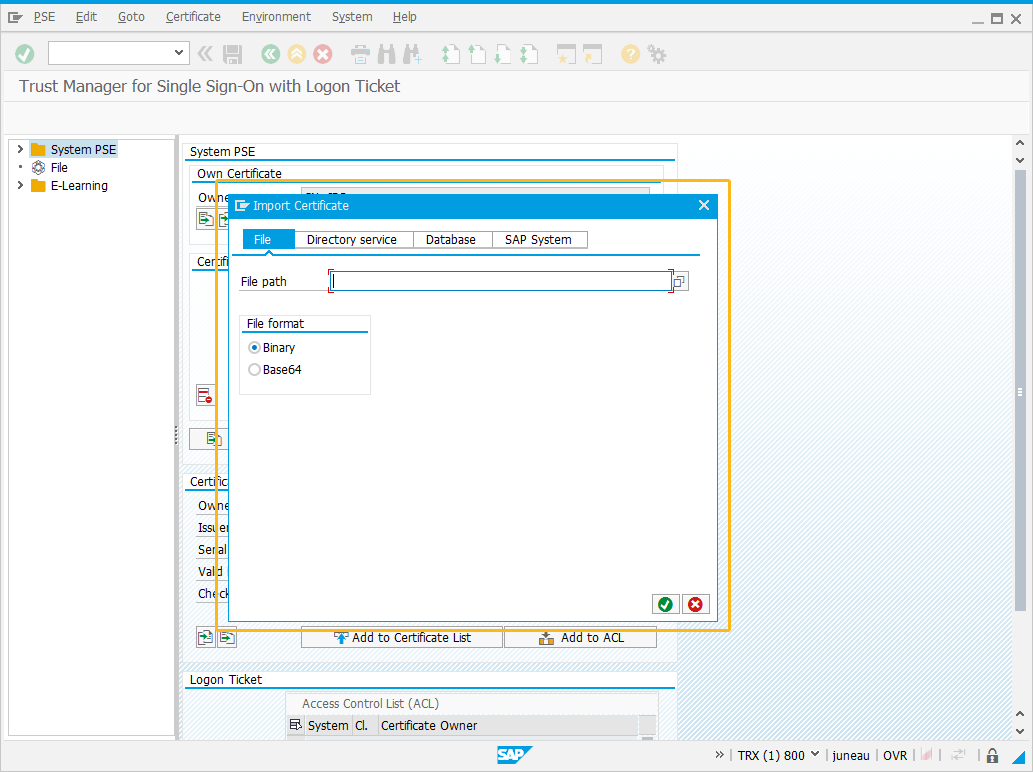Click the second icon left of Add to Certificate List
1033x772 pixels.
227,637
